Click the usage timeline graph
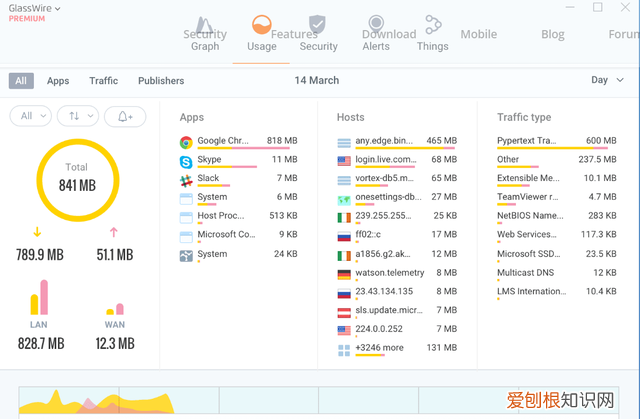Screen dimensions: 640x419 320,400
